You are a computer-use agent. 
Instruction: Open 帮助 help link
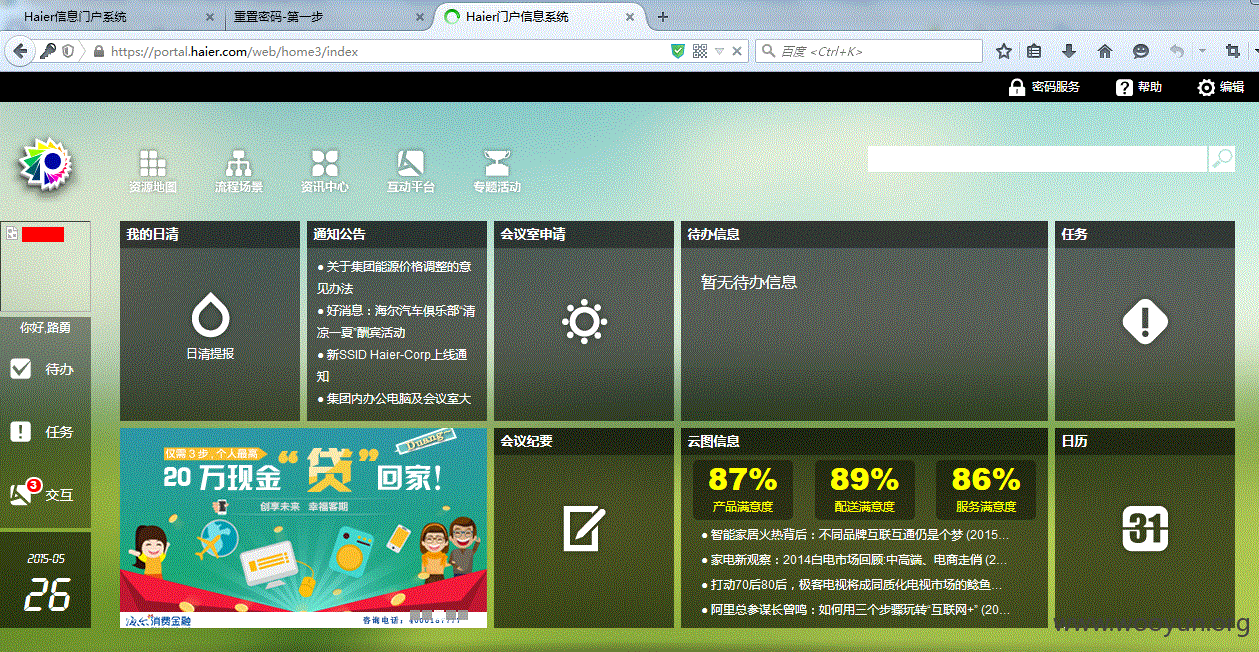tap(1139, 87)
